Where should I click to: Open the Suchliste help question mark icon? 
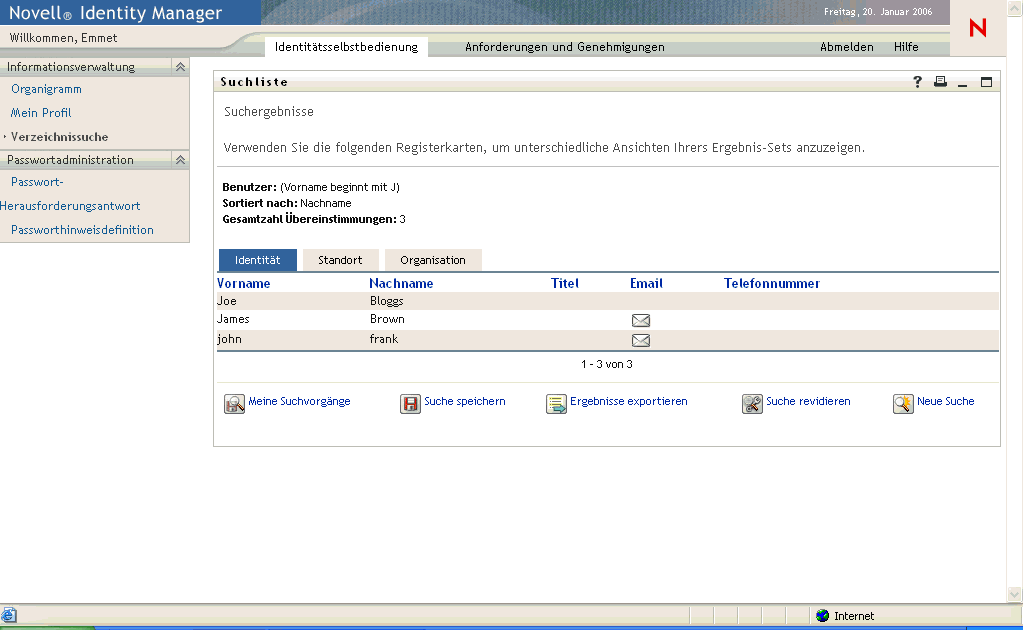point(917,82)
